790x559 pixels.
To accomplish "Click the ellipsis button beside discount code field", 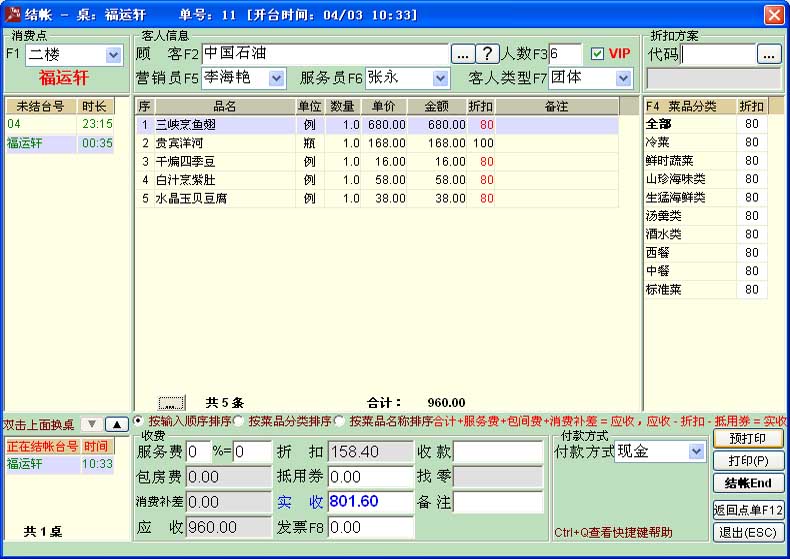I will pos(768,54).
